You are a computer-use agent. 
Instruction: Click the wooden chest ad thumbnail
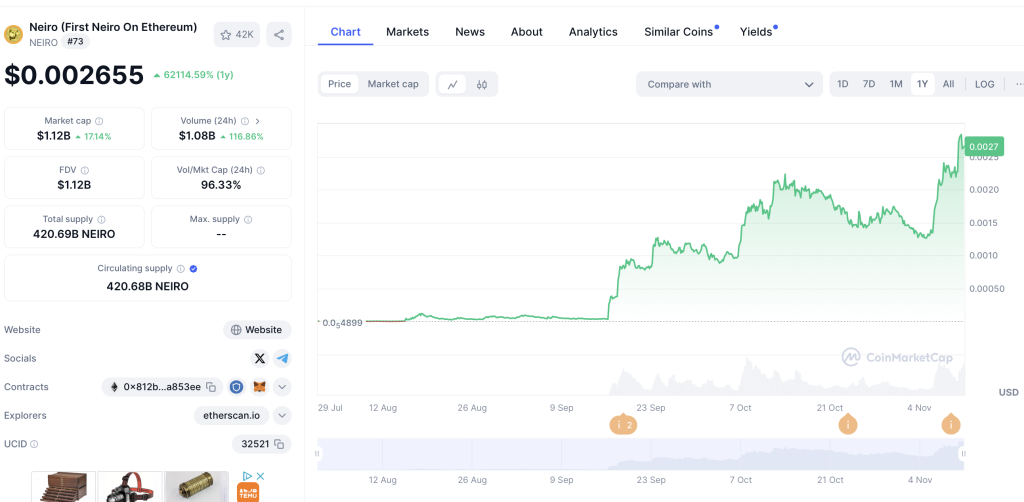click(63, 487)
